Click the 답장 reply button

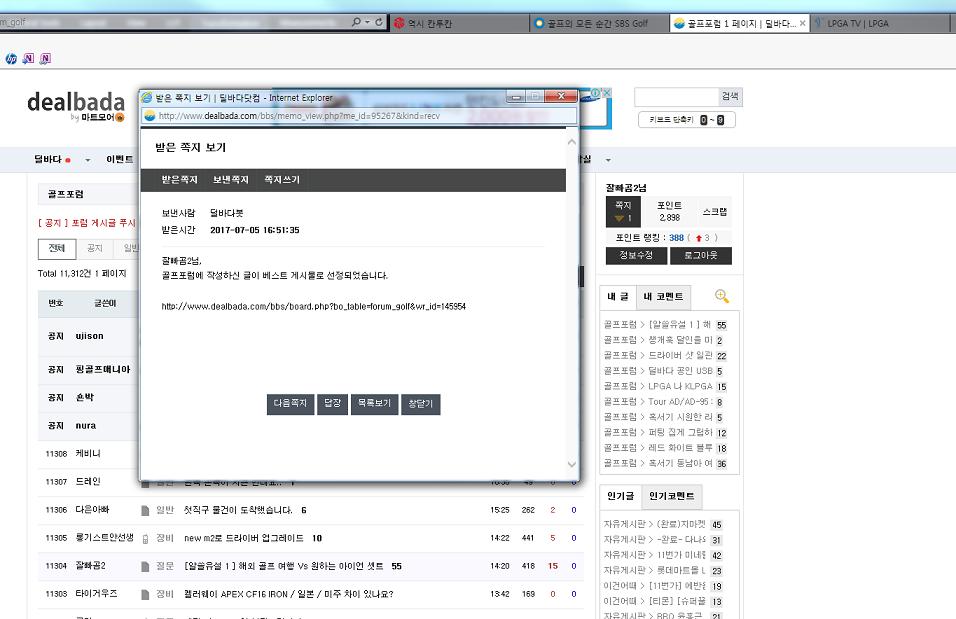point(332,404)
